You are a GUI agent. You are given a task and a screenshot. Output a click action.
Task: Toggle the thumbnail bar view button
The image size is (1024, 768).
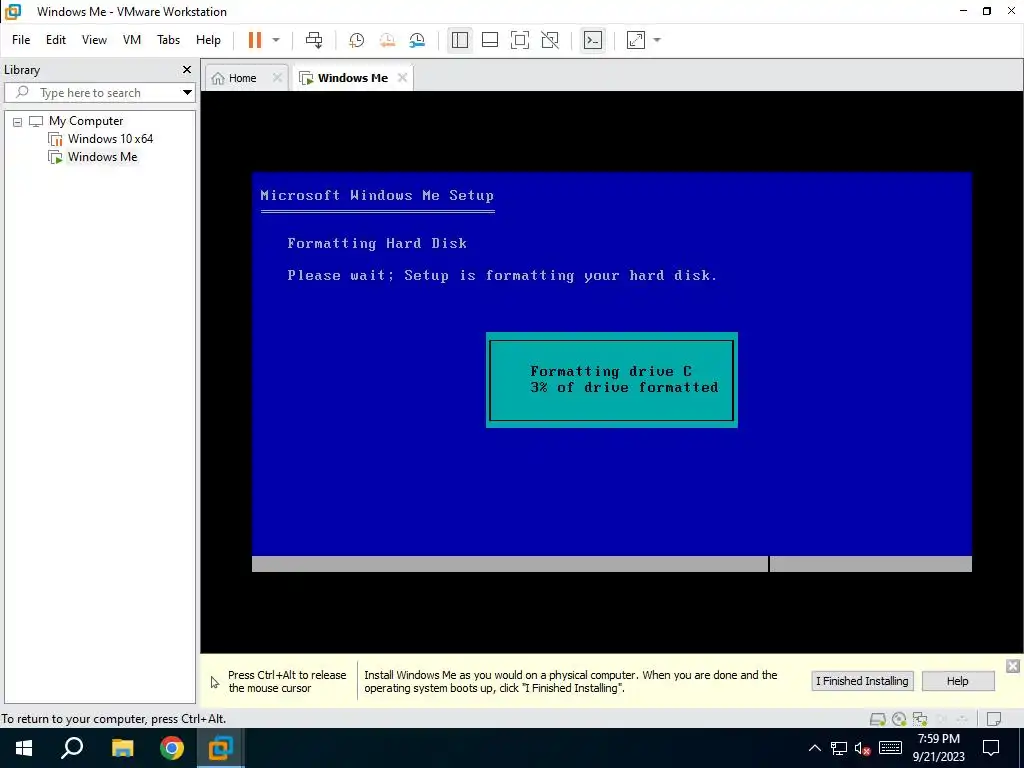tap(490, 40)
